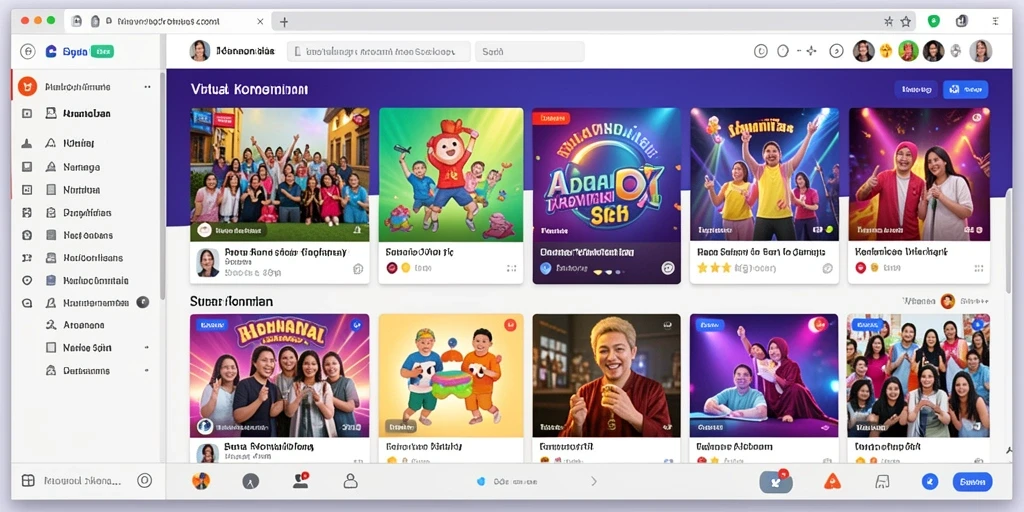Close the open browser tab
This screenshot has height=512, width=1024.
tap(260, 22)
